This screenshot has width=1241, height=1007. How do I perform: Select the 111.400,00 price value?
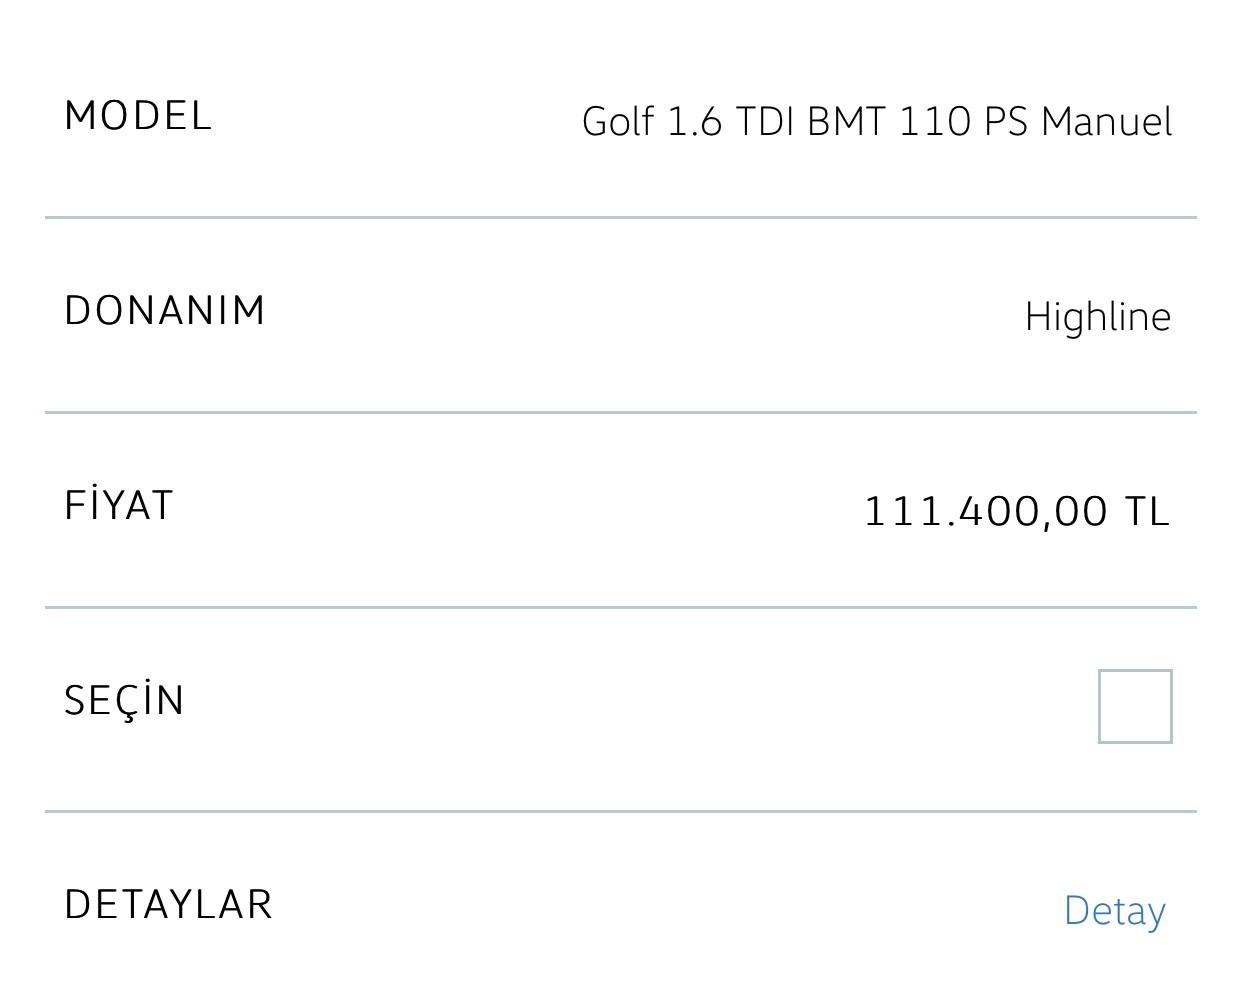[x=985, y=512]
